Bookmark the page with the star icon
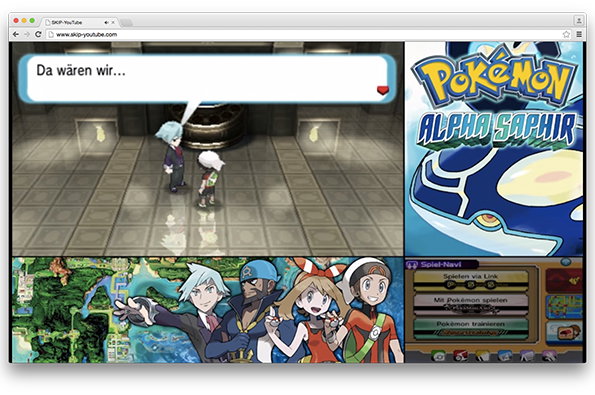The height and width of the screenshot is (395, 595). [x=566, y=34]
